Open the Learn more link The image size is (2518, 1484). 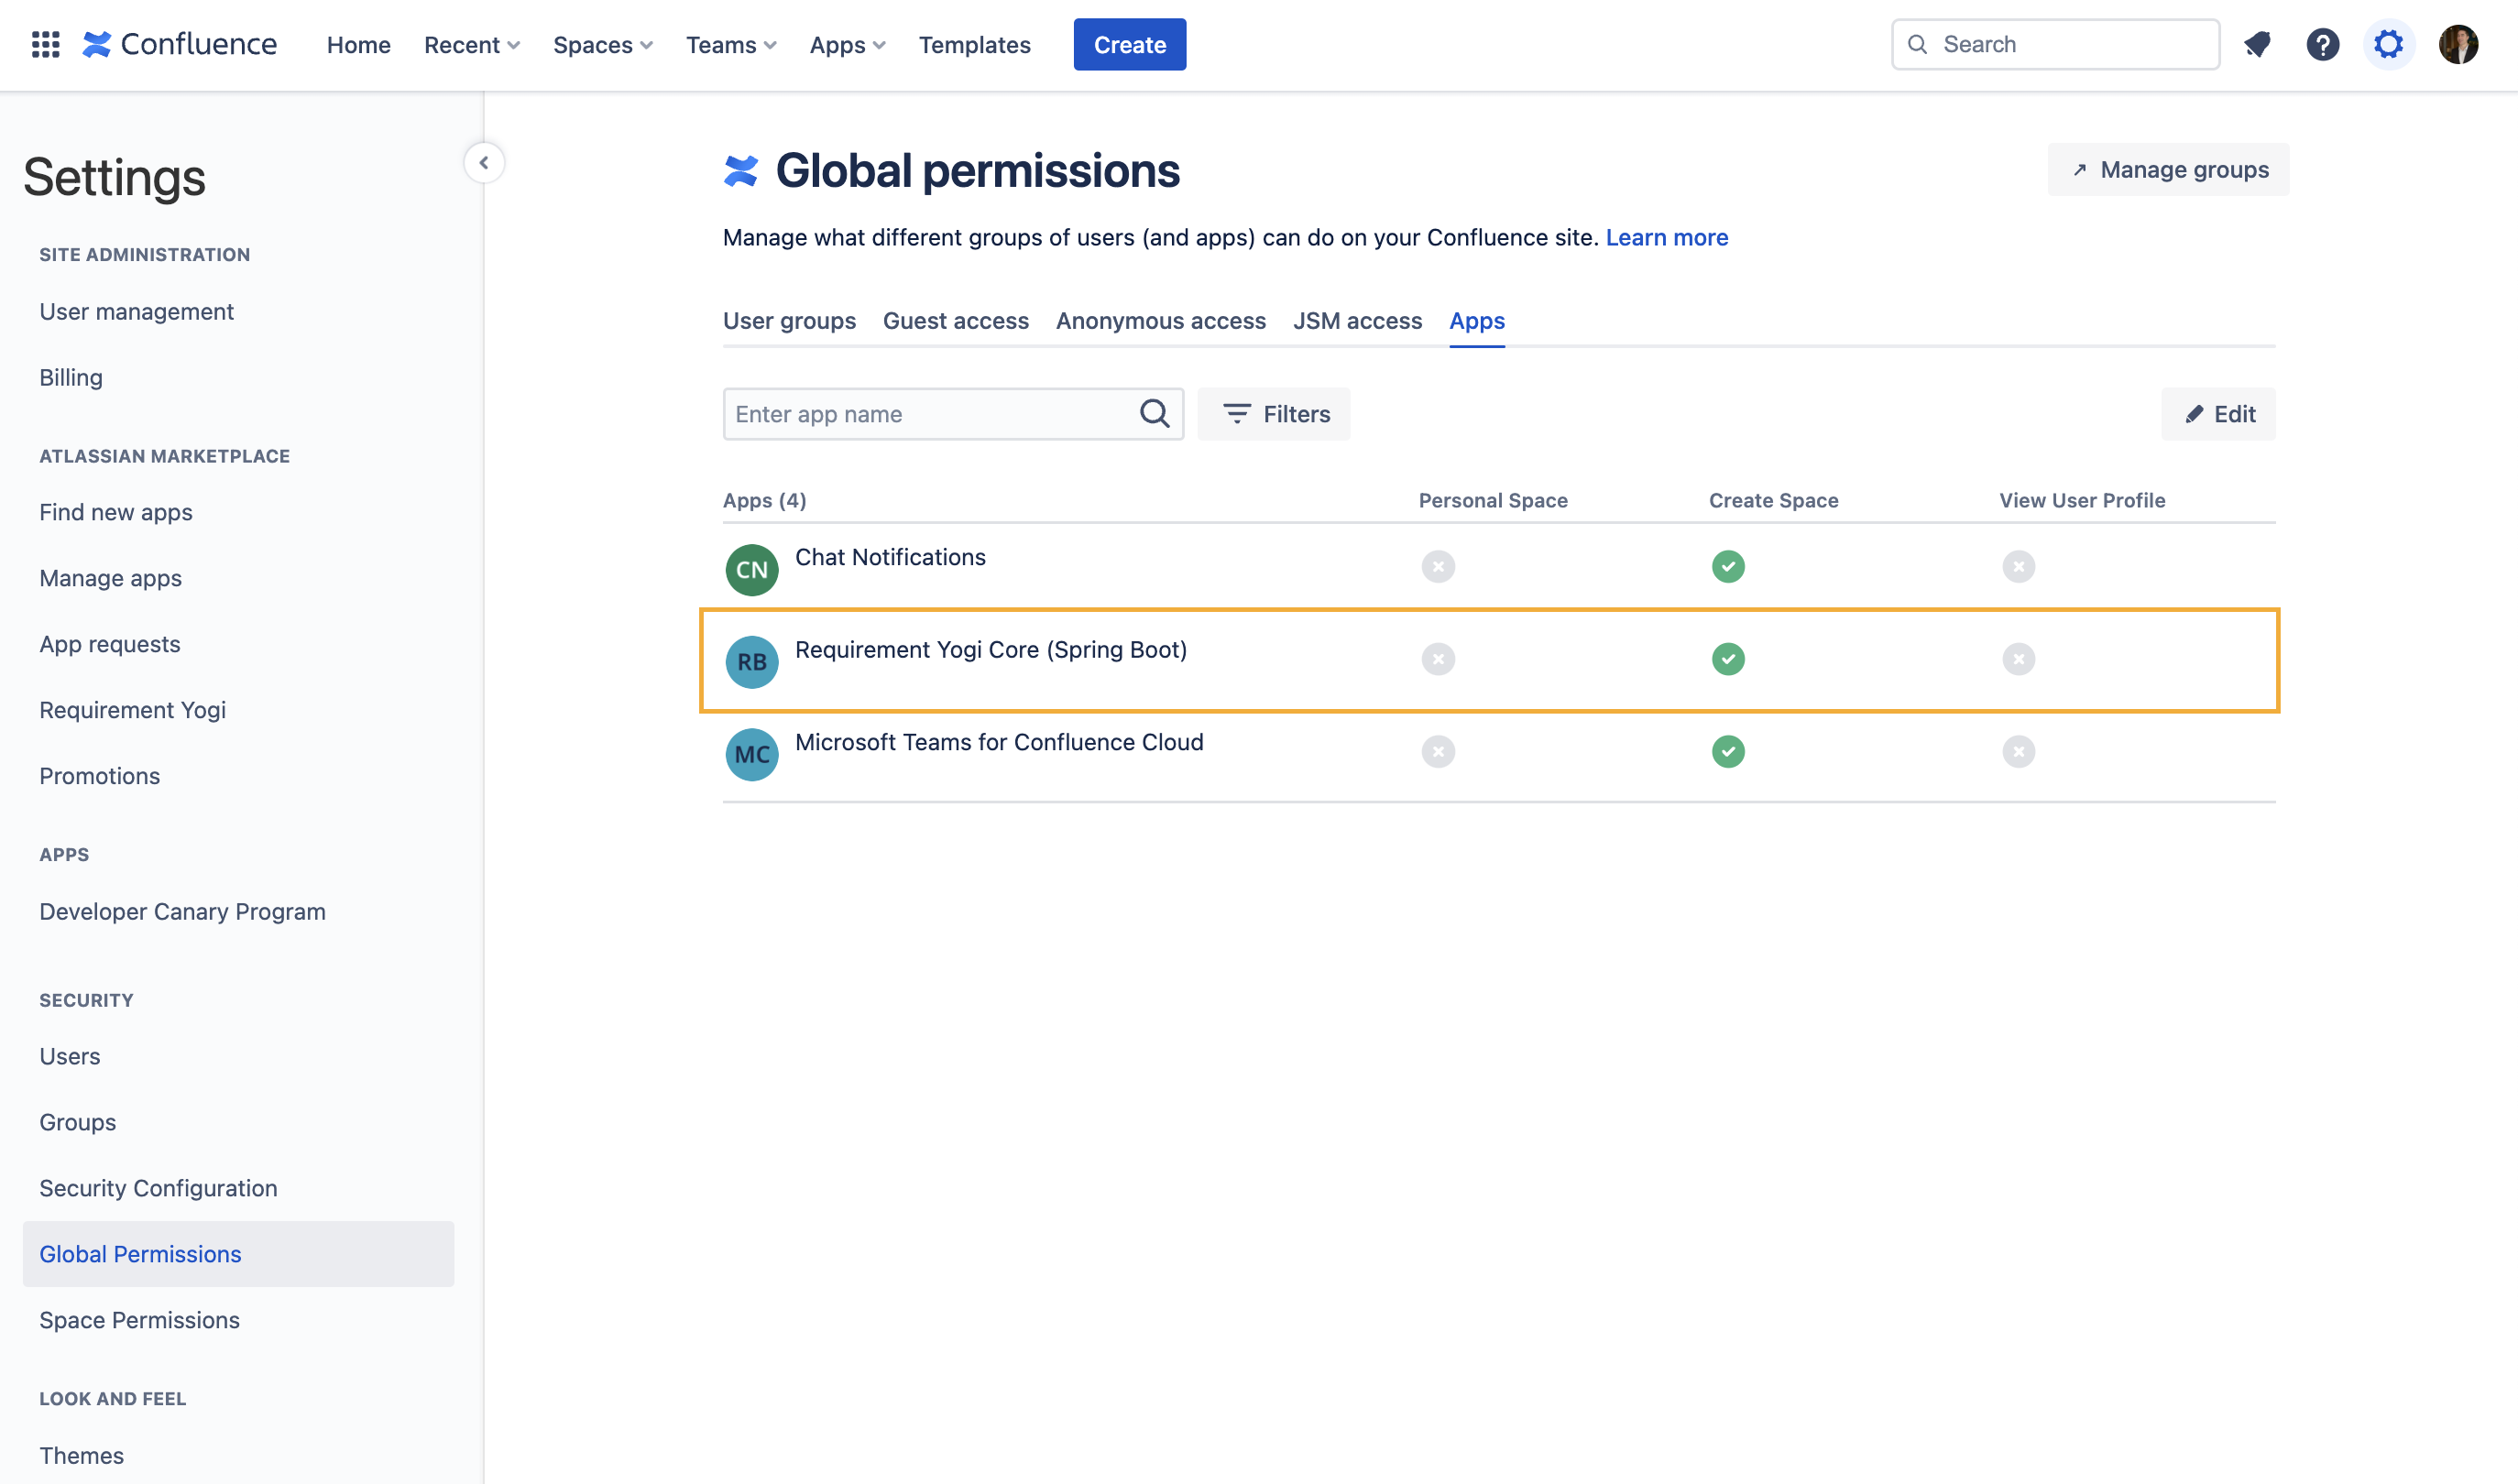point(1666,237)
